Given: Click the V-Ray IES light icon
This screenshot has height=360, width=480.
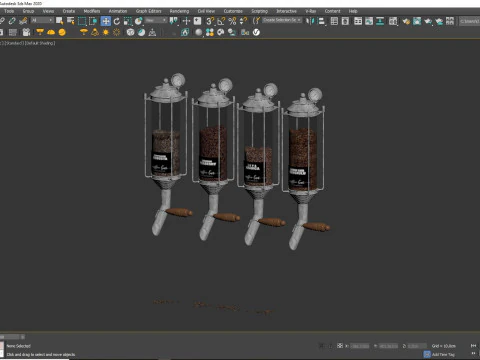Looking at the screenshot, I should [95, 32].
